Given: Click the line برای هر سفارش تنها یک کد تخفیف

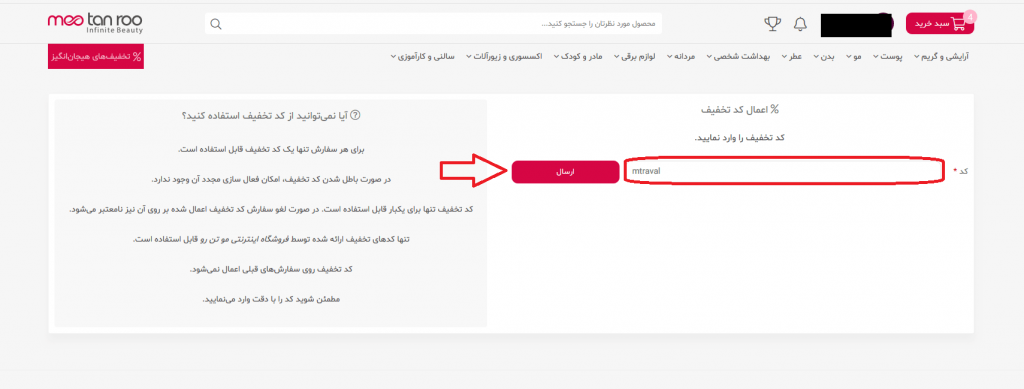Looking at the screenshot, I should click(271, 149).
